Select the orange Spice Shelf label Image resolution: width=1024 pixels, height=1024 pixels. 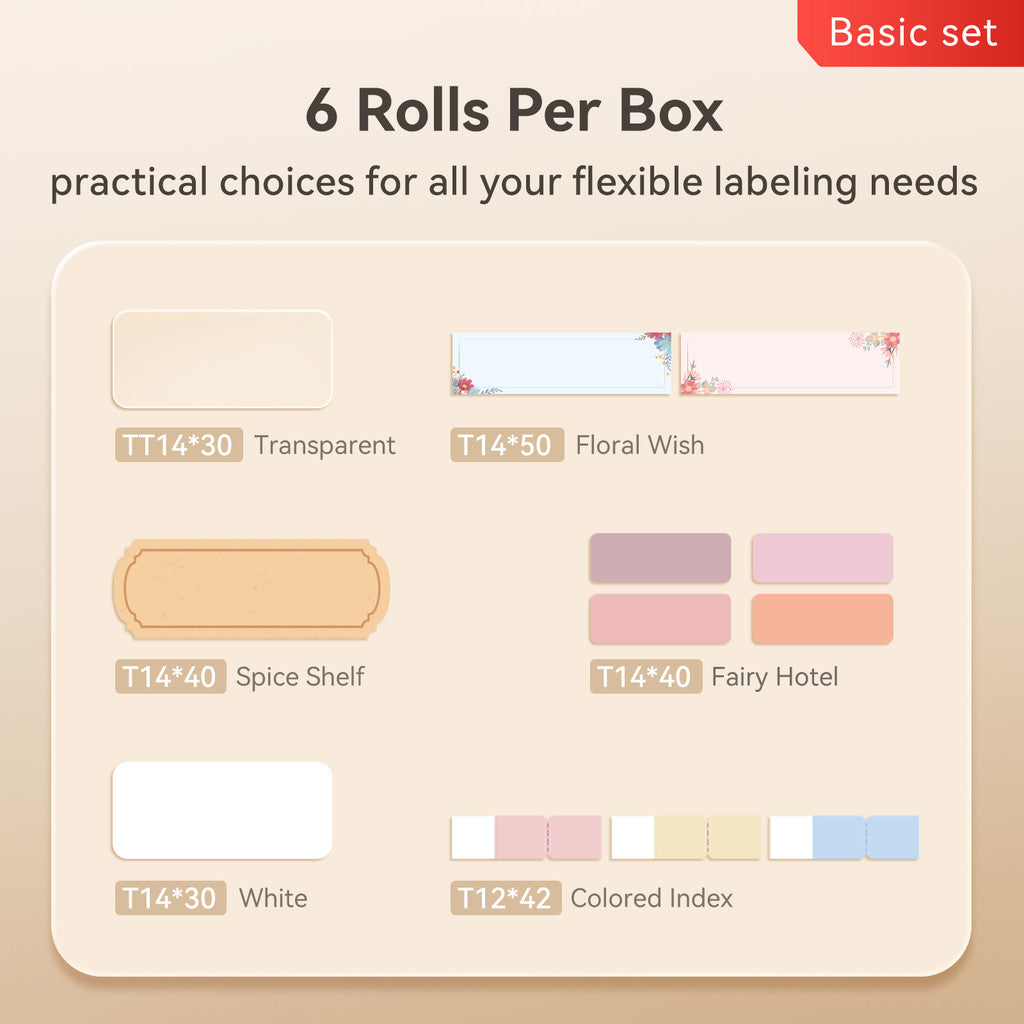point(251,589)
